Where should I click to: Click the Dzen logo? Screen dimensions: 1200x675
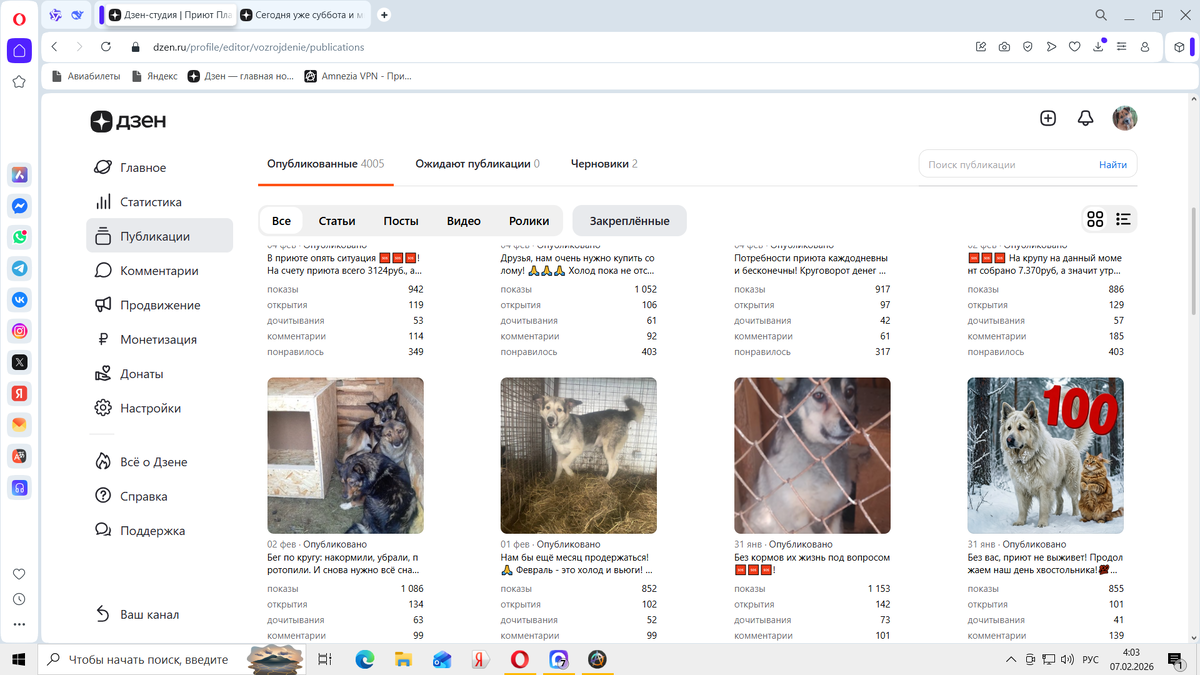pos(128,121)
